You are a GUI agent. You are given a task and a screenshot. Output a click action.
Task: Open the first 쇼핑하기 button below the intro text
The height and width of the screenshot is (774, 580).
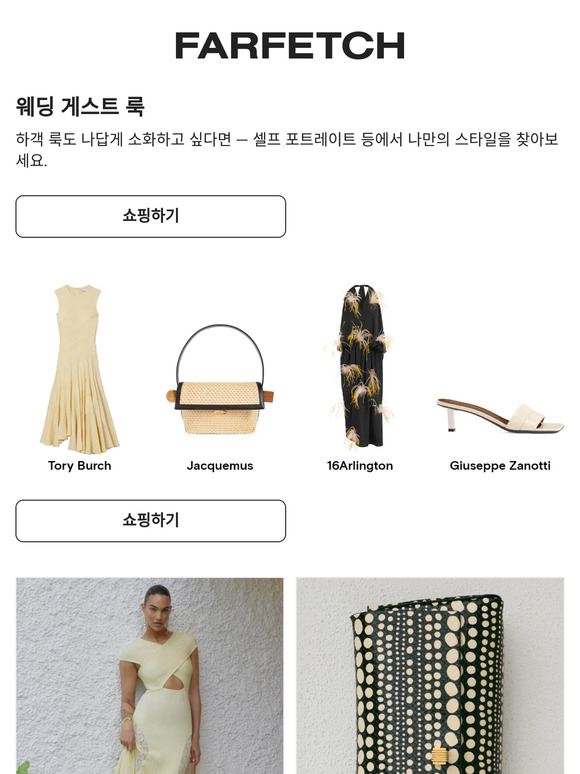click(151, 216)
